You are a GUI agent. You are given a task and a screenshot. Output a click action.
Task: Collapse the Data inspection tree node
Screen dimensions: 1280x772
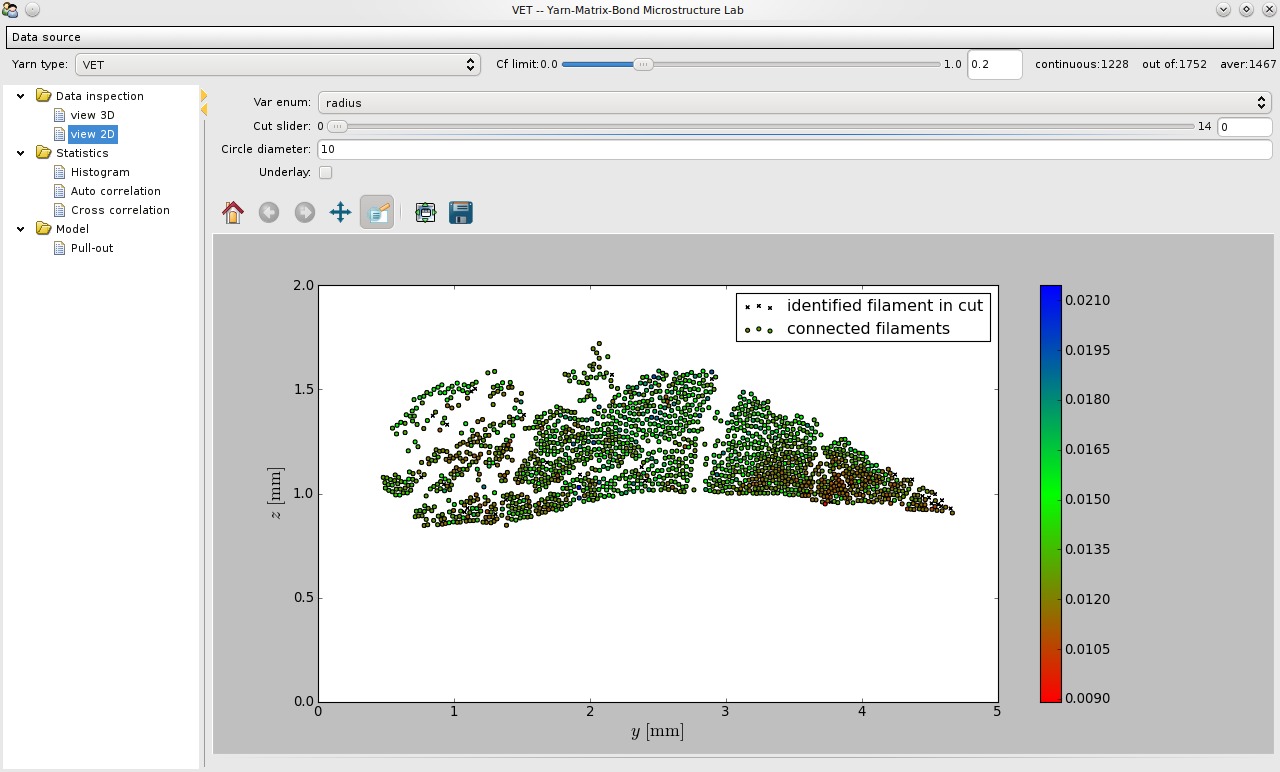(x=21, y=96)
